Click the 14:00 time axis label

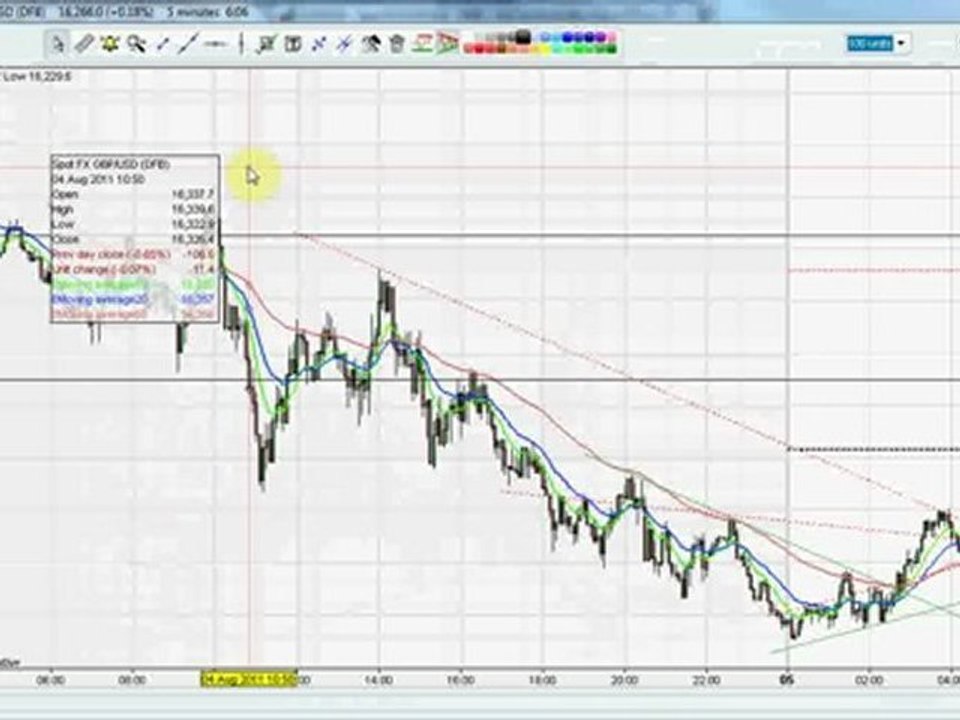click(x=379, y=680)
